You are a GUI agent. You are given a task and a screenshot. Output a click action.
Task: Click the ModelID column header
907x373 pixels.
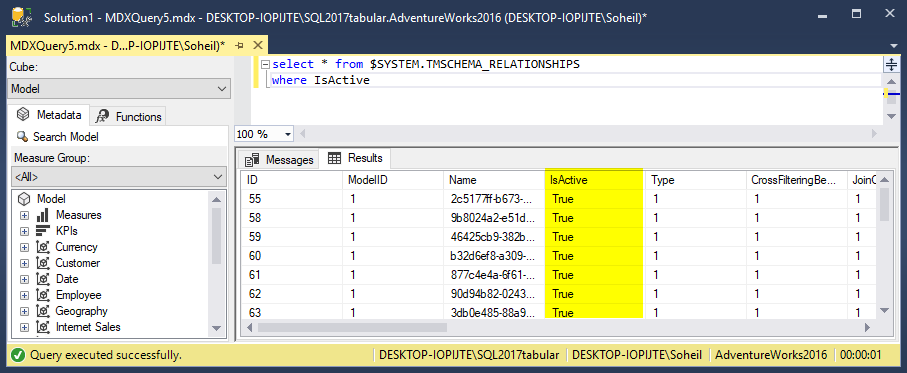[393, 180]
